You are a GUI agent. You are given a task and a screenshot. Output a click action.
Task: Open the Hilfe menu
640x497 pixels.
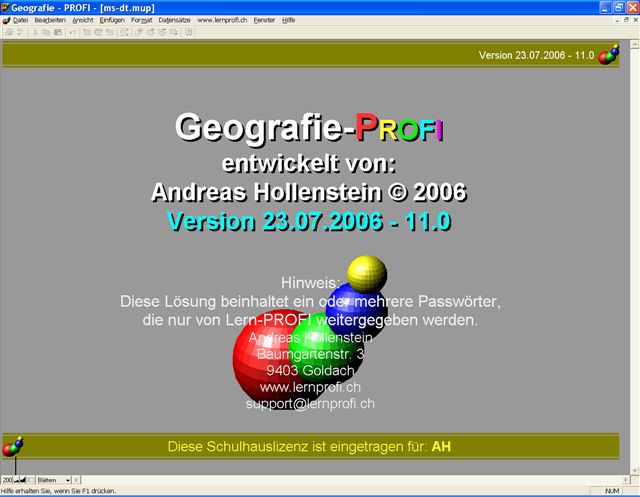click(289, 20)
